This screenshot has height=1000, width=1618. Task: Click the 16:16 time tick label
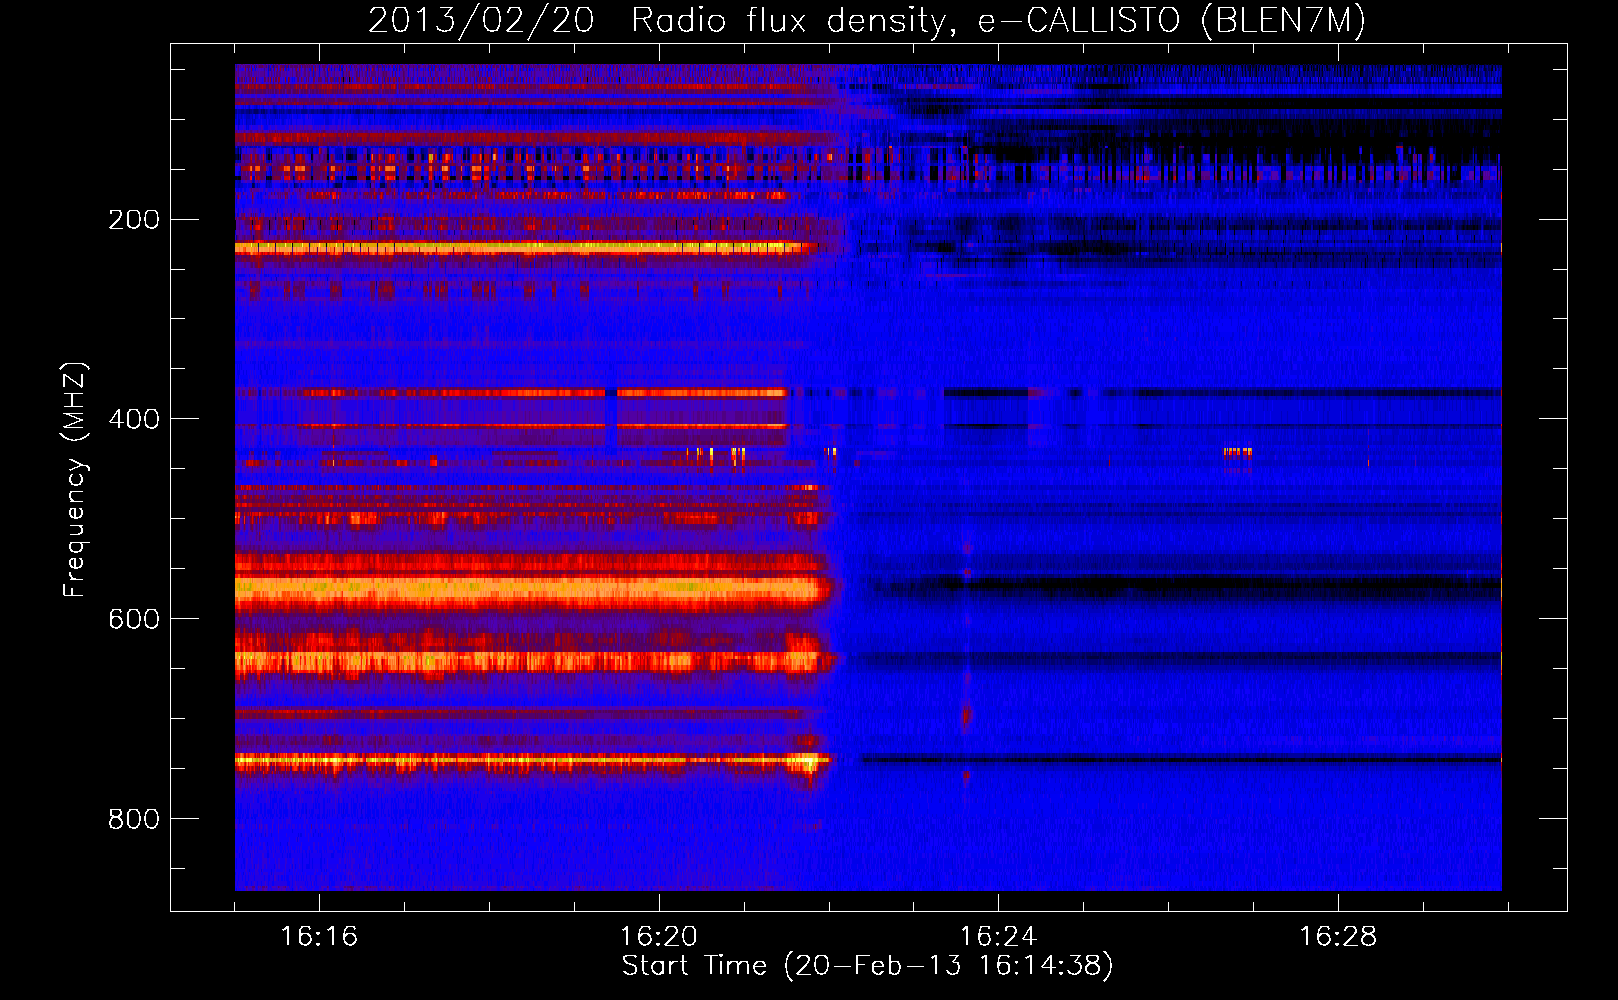(319, 937)
